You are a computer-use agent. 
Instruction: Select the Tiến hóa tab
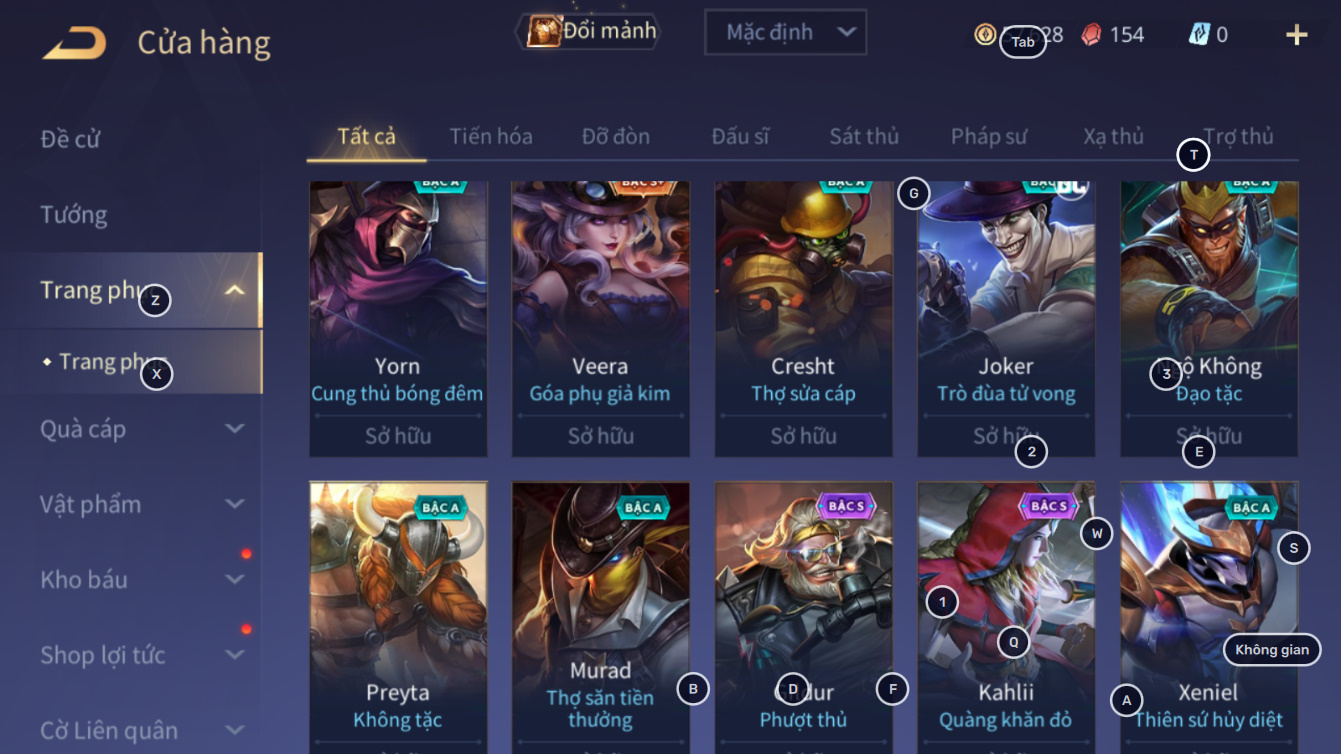491,136
